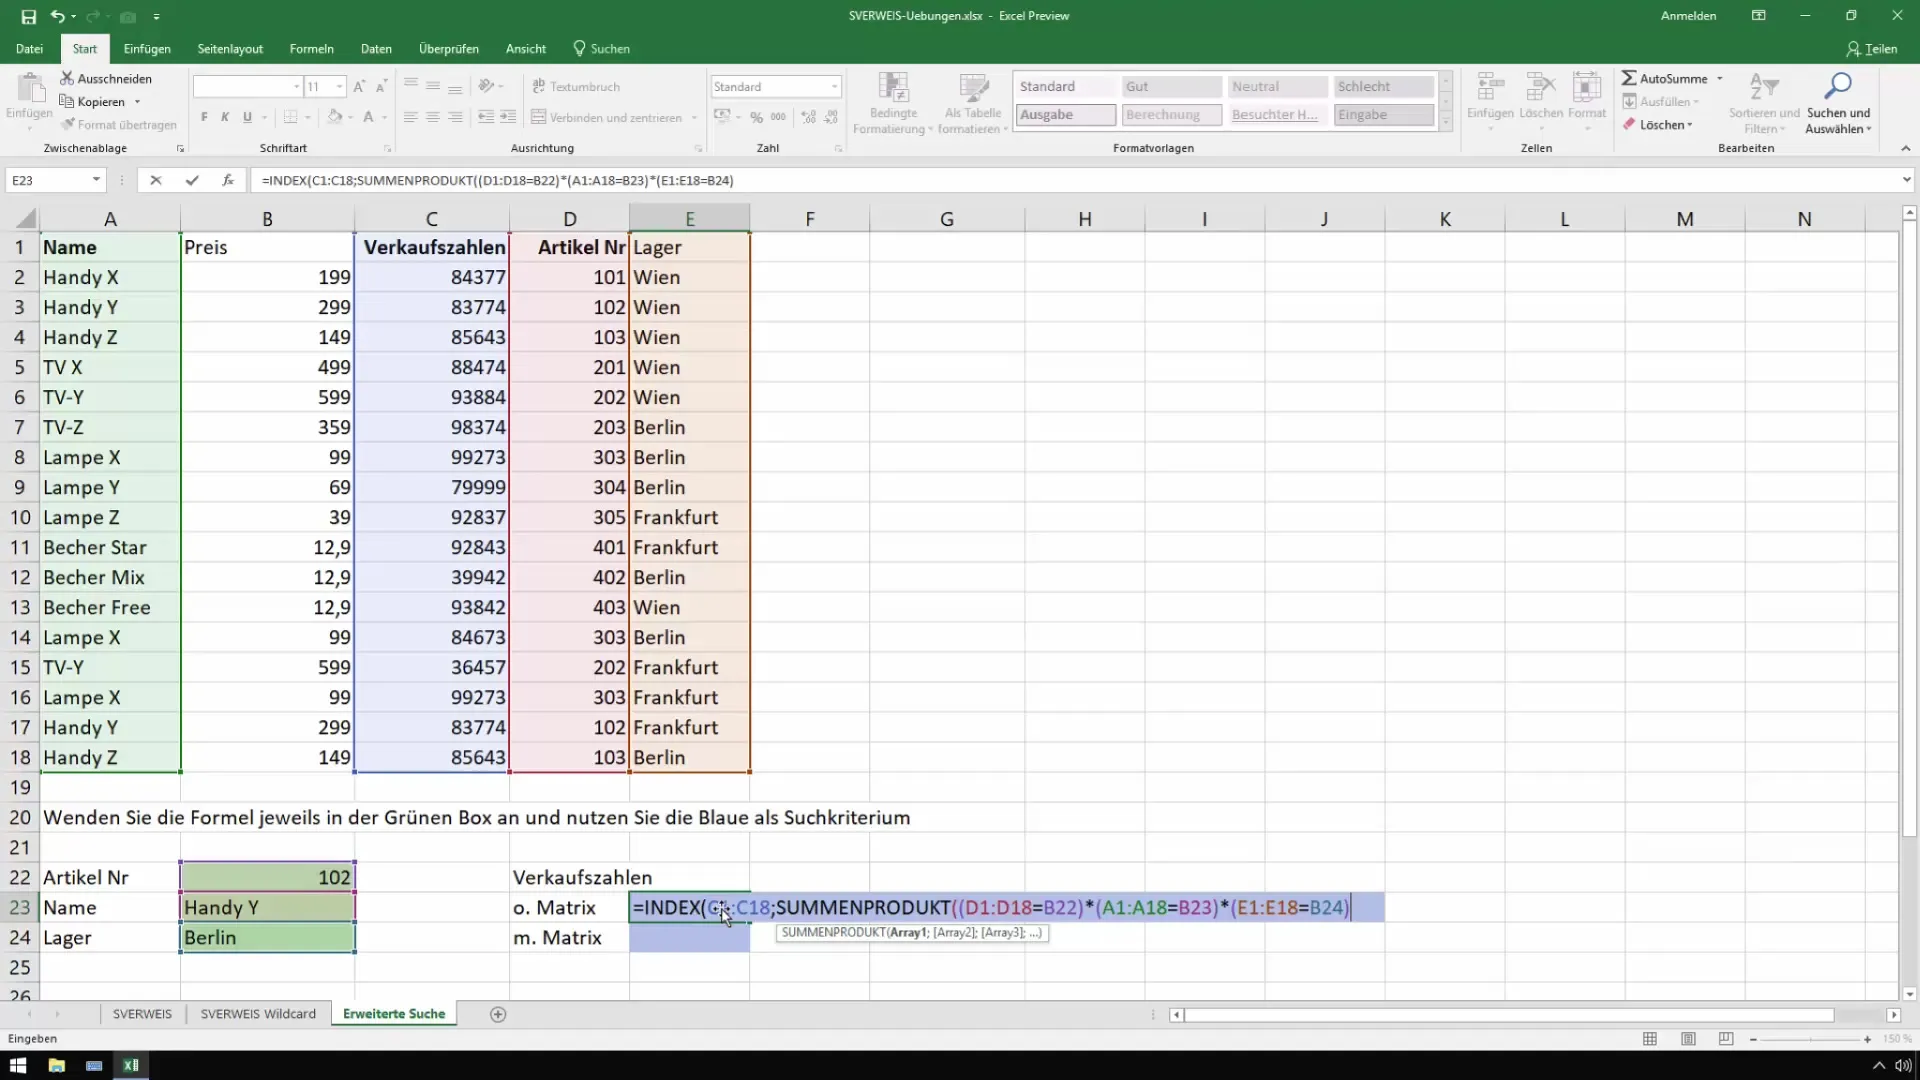Click the Undo arrow in quick access toolbar
Screen dimensions: 1920x1080
pyautogui.click(x=58, y=16)
